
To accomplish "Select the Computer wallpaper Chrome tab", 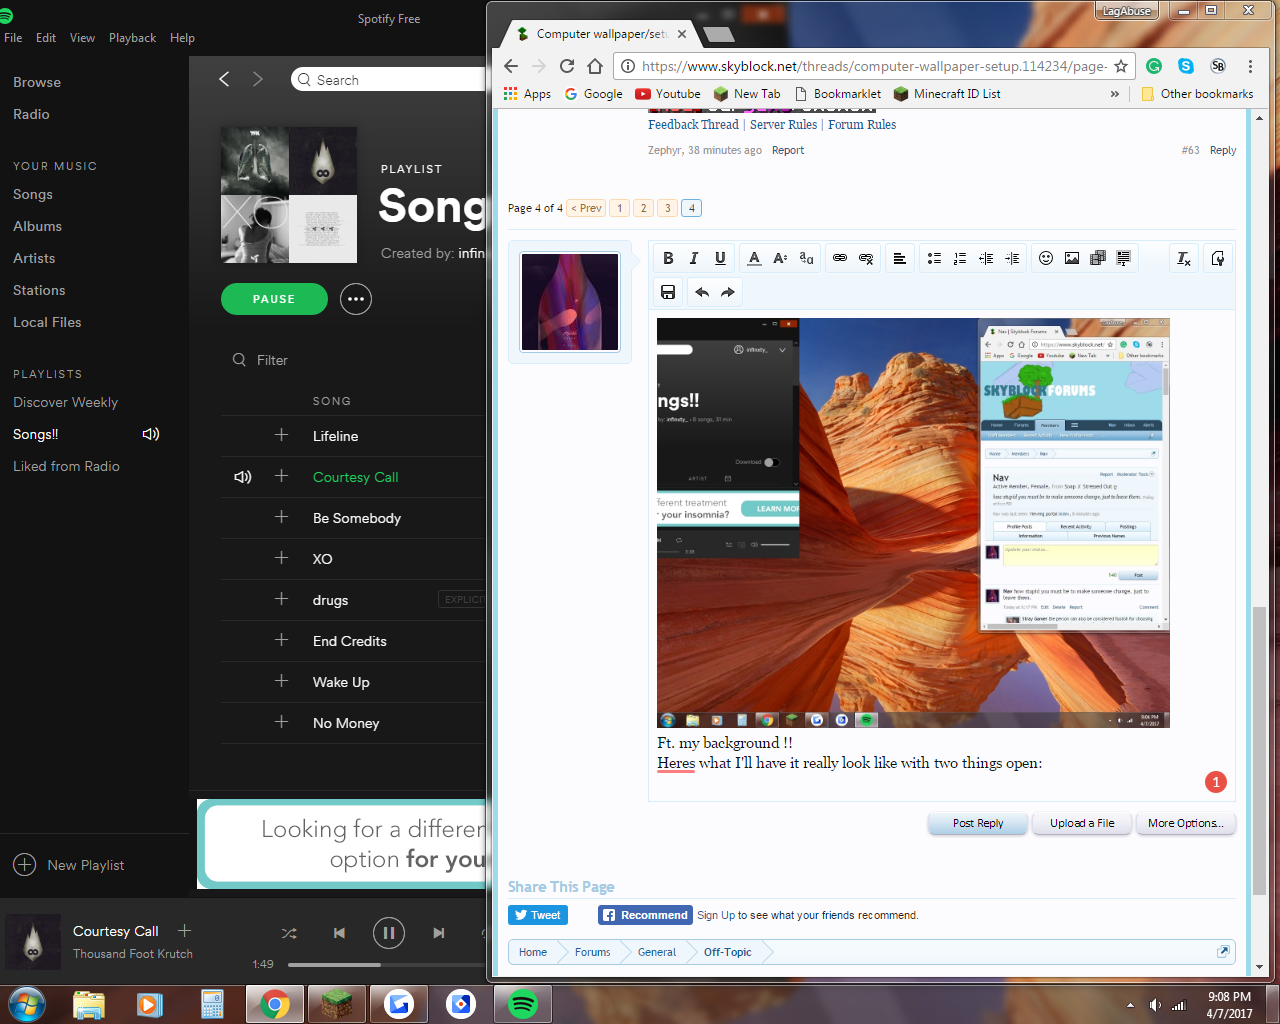I will pyautogui.click(x=600, y=34).
